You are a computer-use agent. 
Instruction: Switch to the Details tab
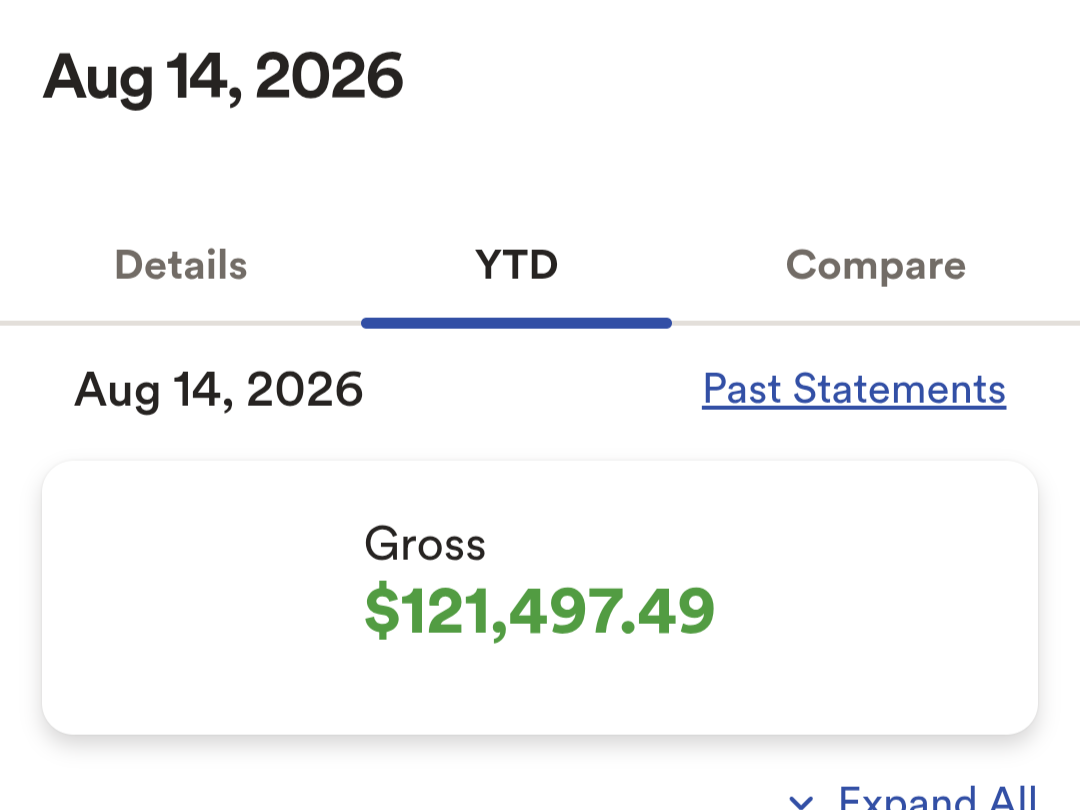pyautogui.click(x=180, y=265)
